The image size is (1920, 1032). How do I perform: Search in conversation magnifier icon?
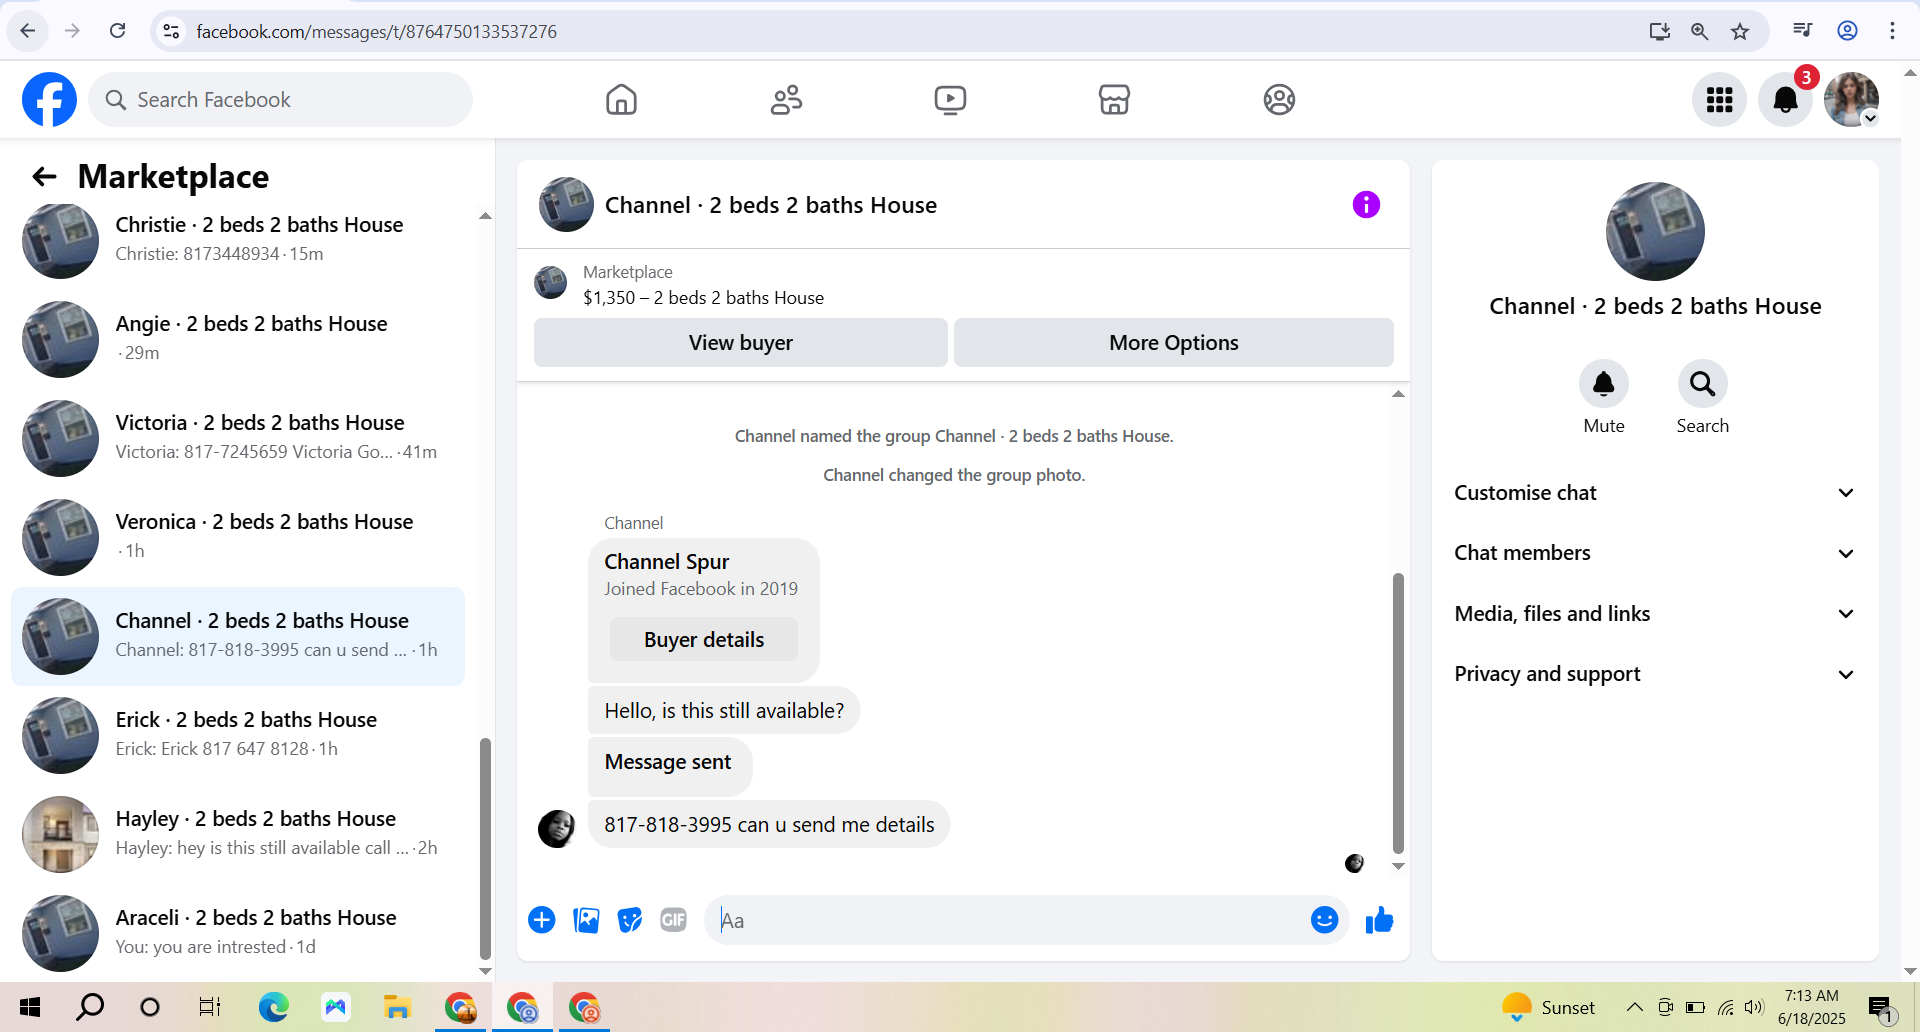pos(1702,384)
